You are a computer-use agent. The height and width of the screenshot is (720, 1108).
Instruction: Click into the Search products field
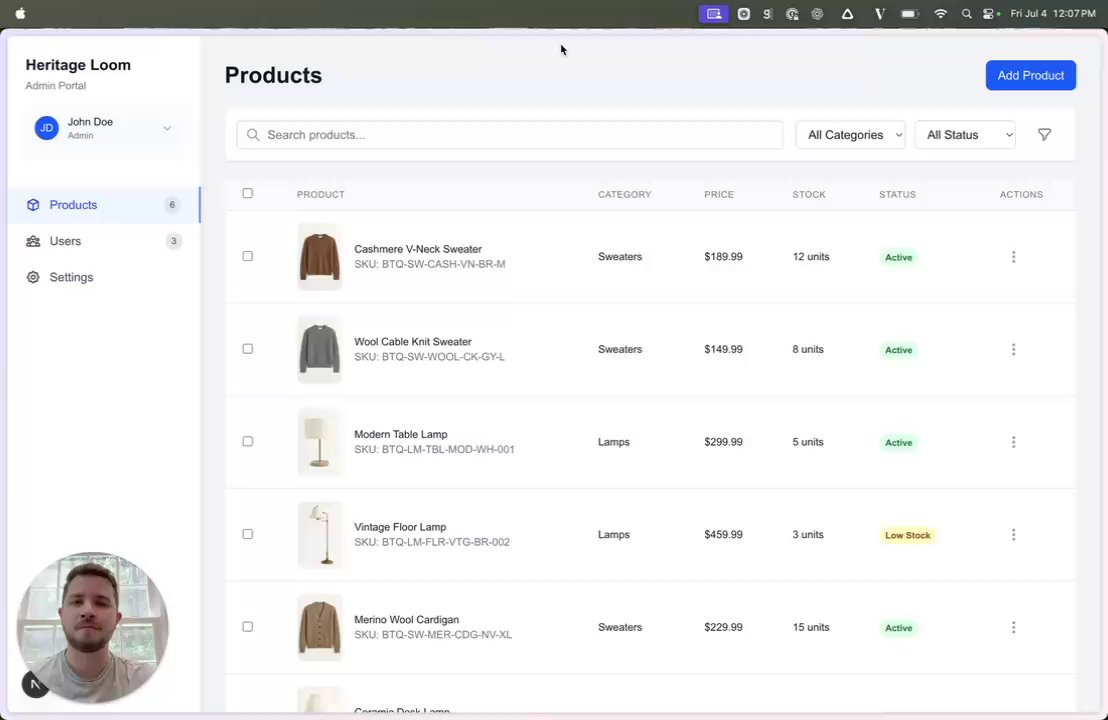coord(509,135)
